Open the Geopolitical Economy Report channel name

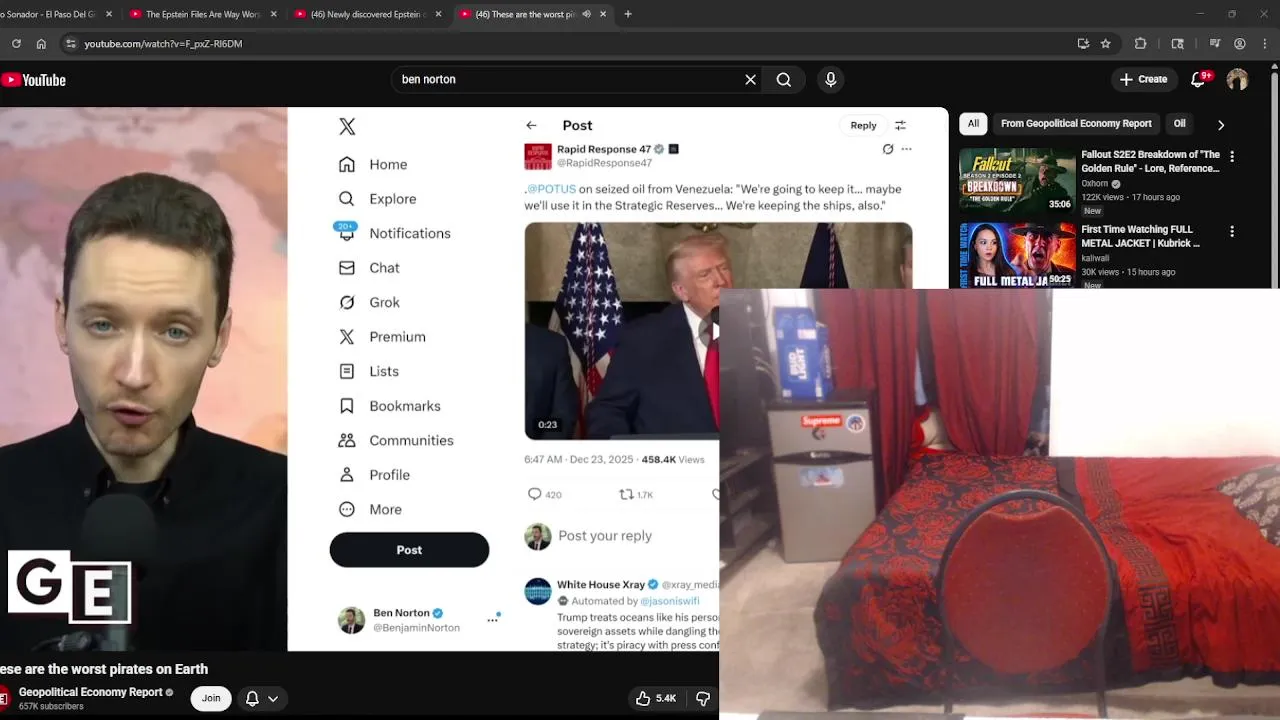[90, 692]
